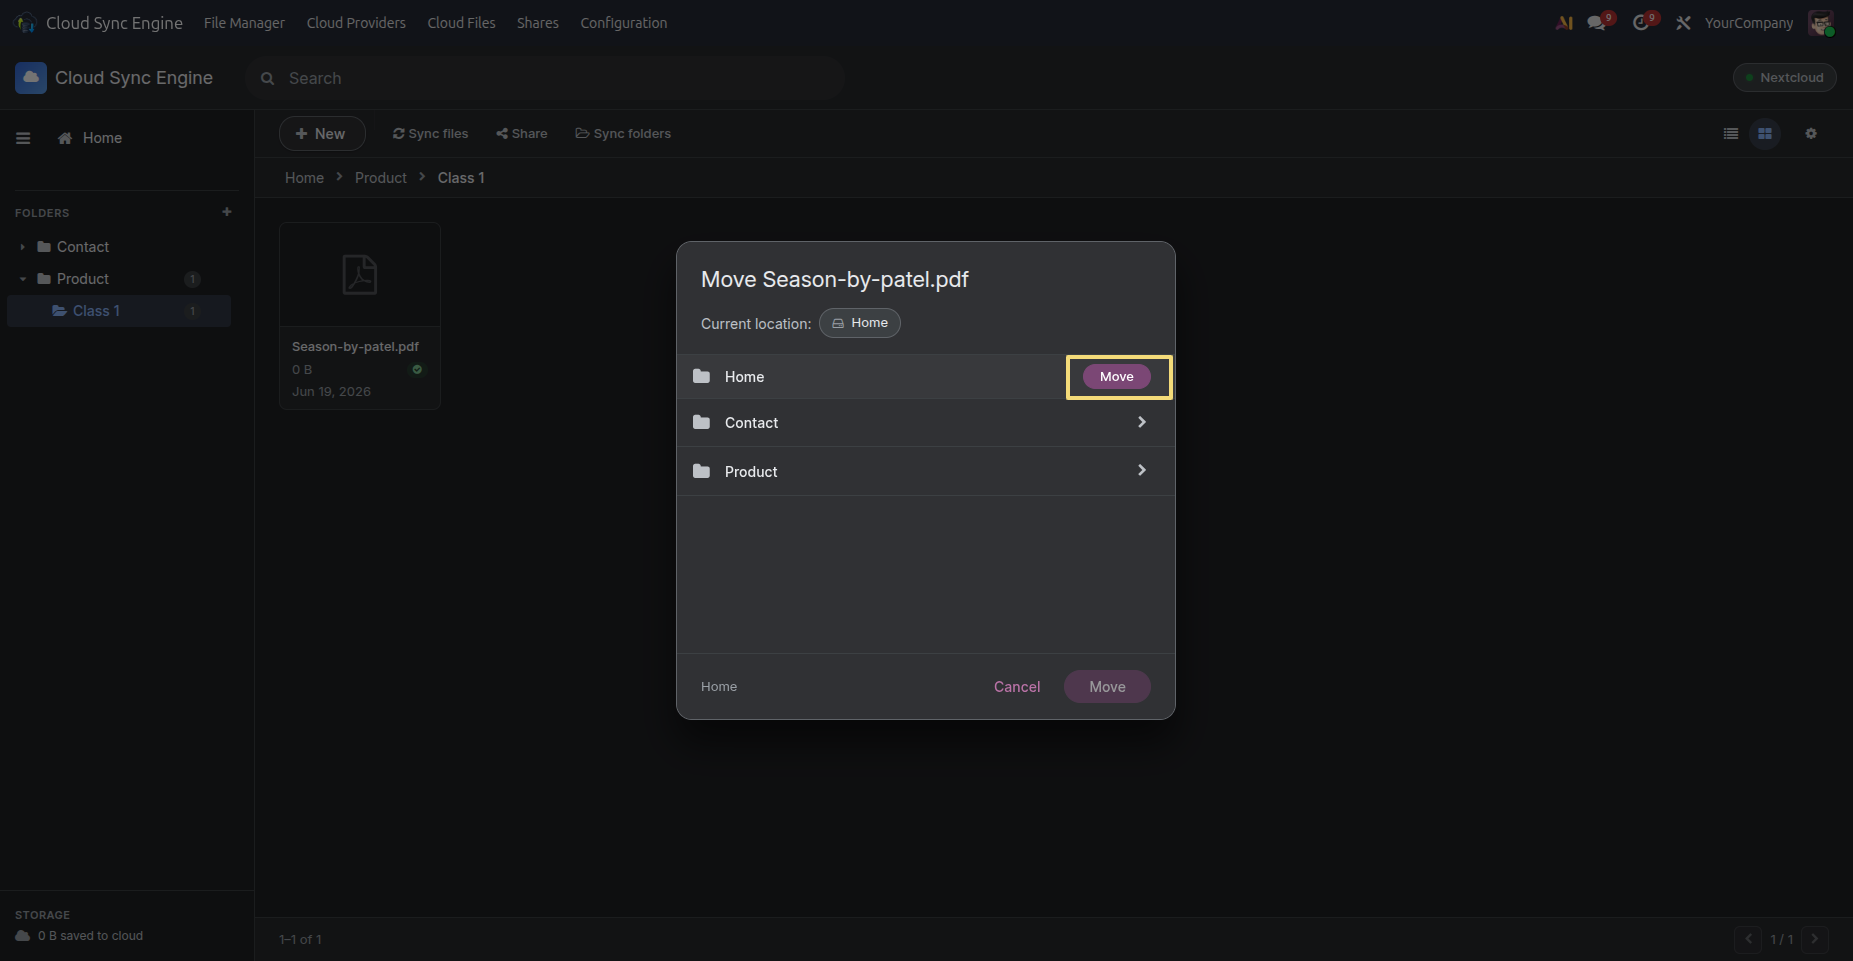Select Class 1 in the sidebar tree
Screen dimensions: 1853x961
tap(119, 311)
